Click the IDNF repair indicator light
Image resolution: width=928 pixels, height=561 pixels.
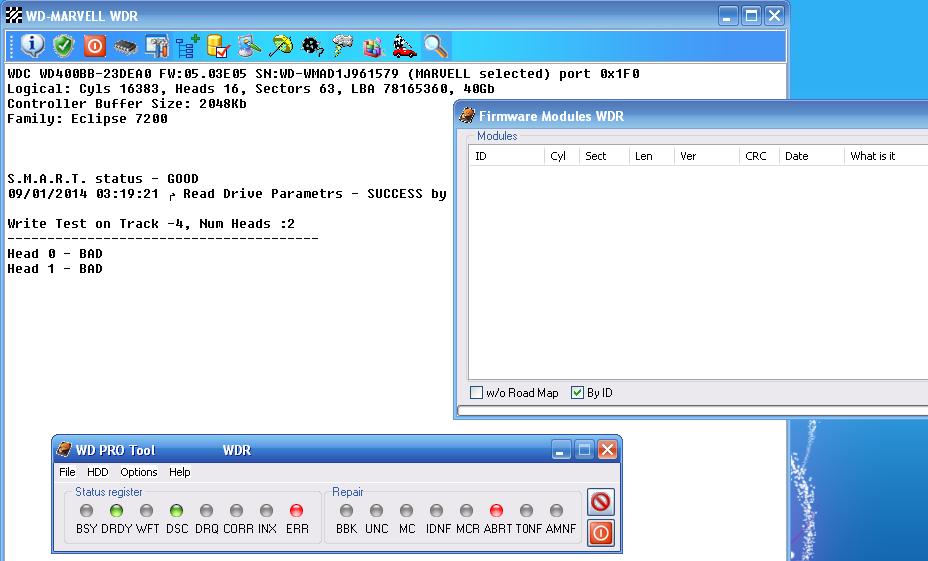click(437, 510)
